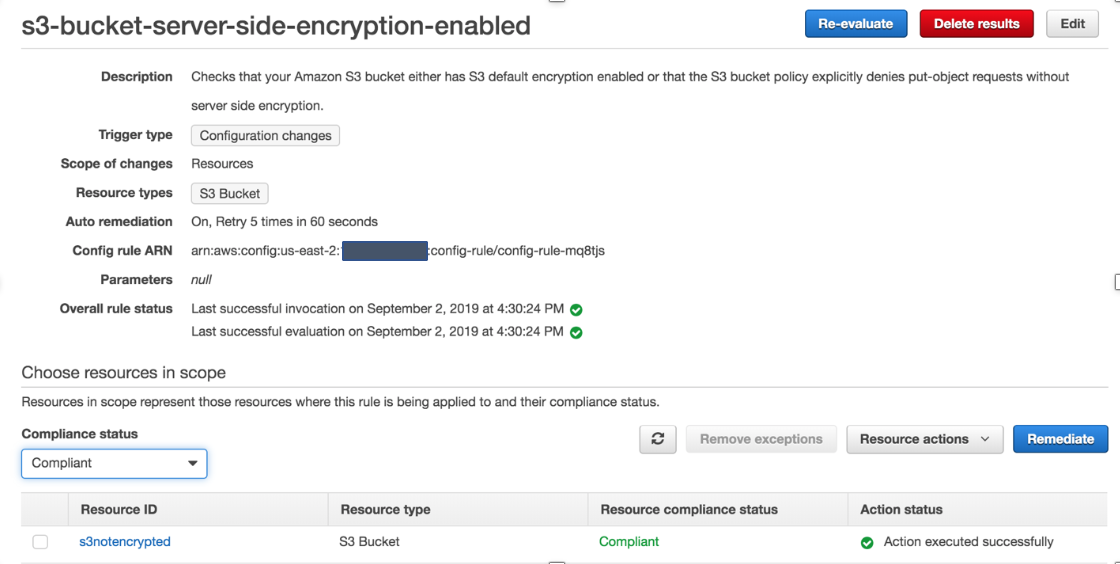Click the Action status column header
Screen dimensions: 1120x564
point(901,509)
